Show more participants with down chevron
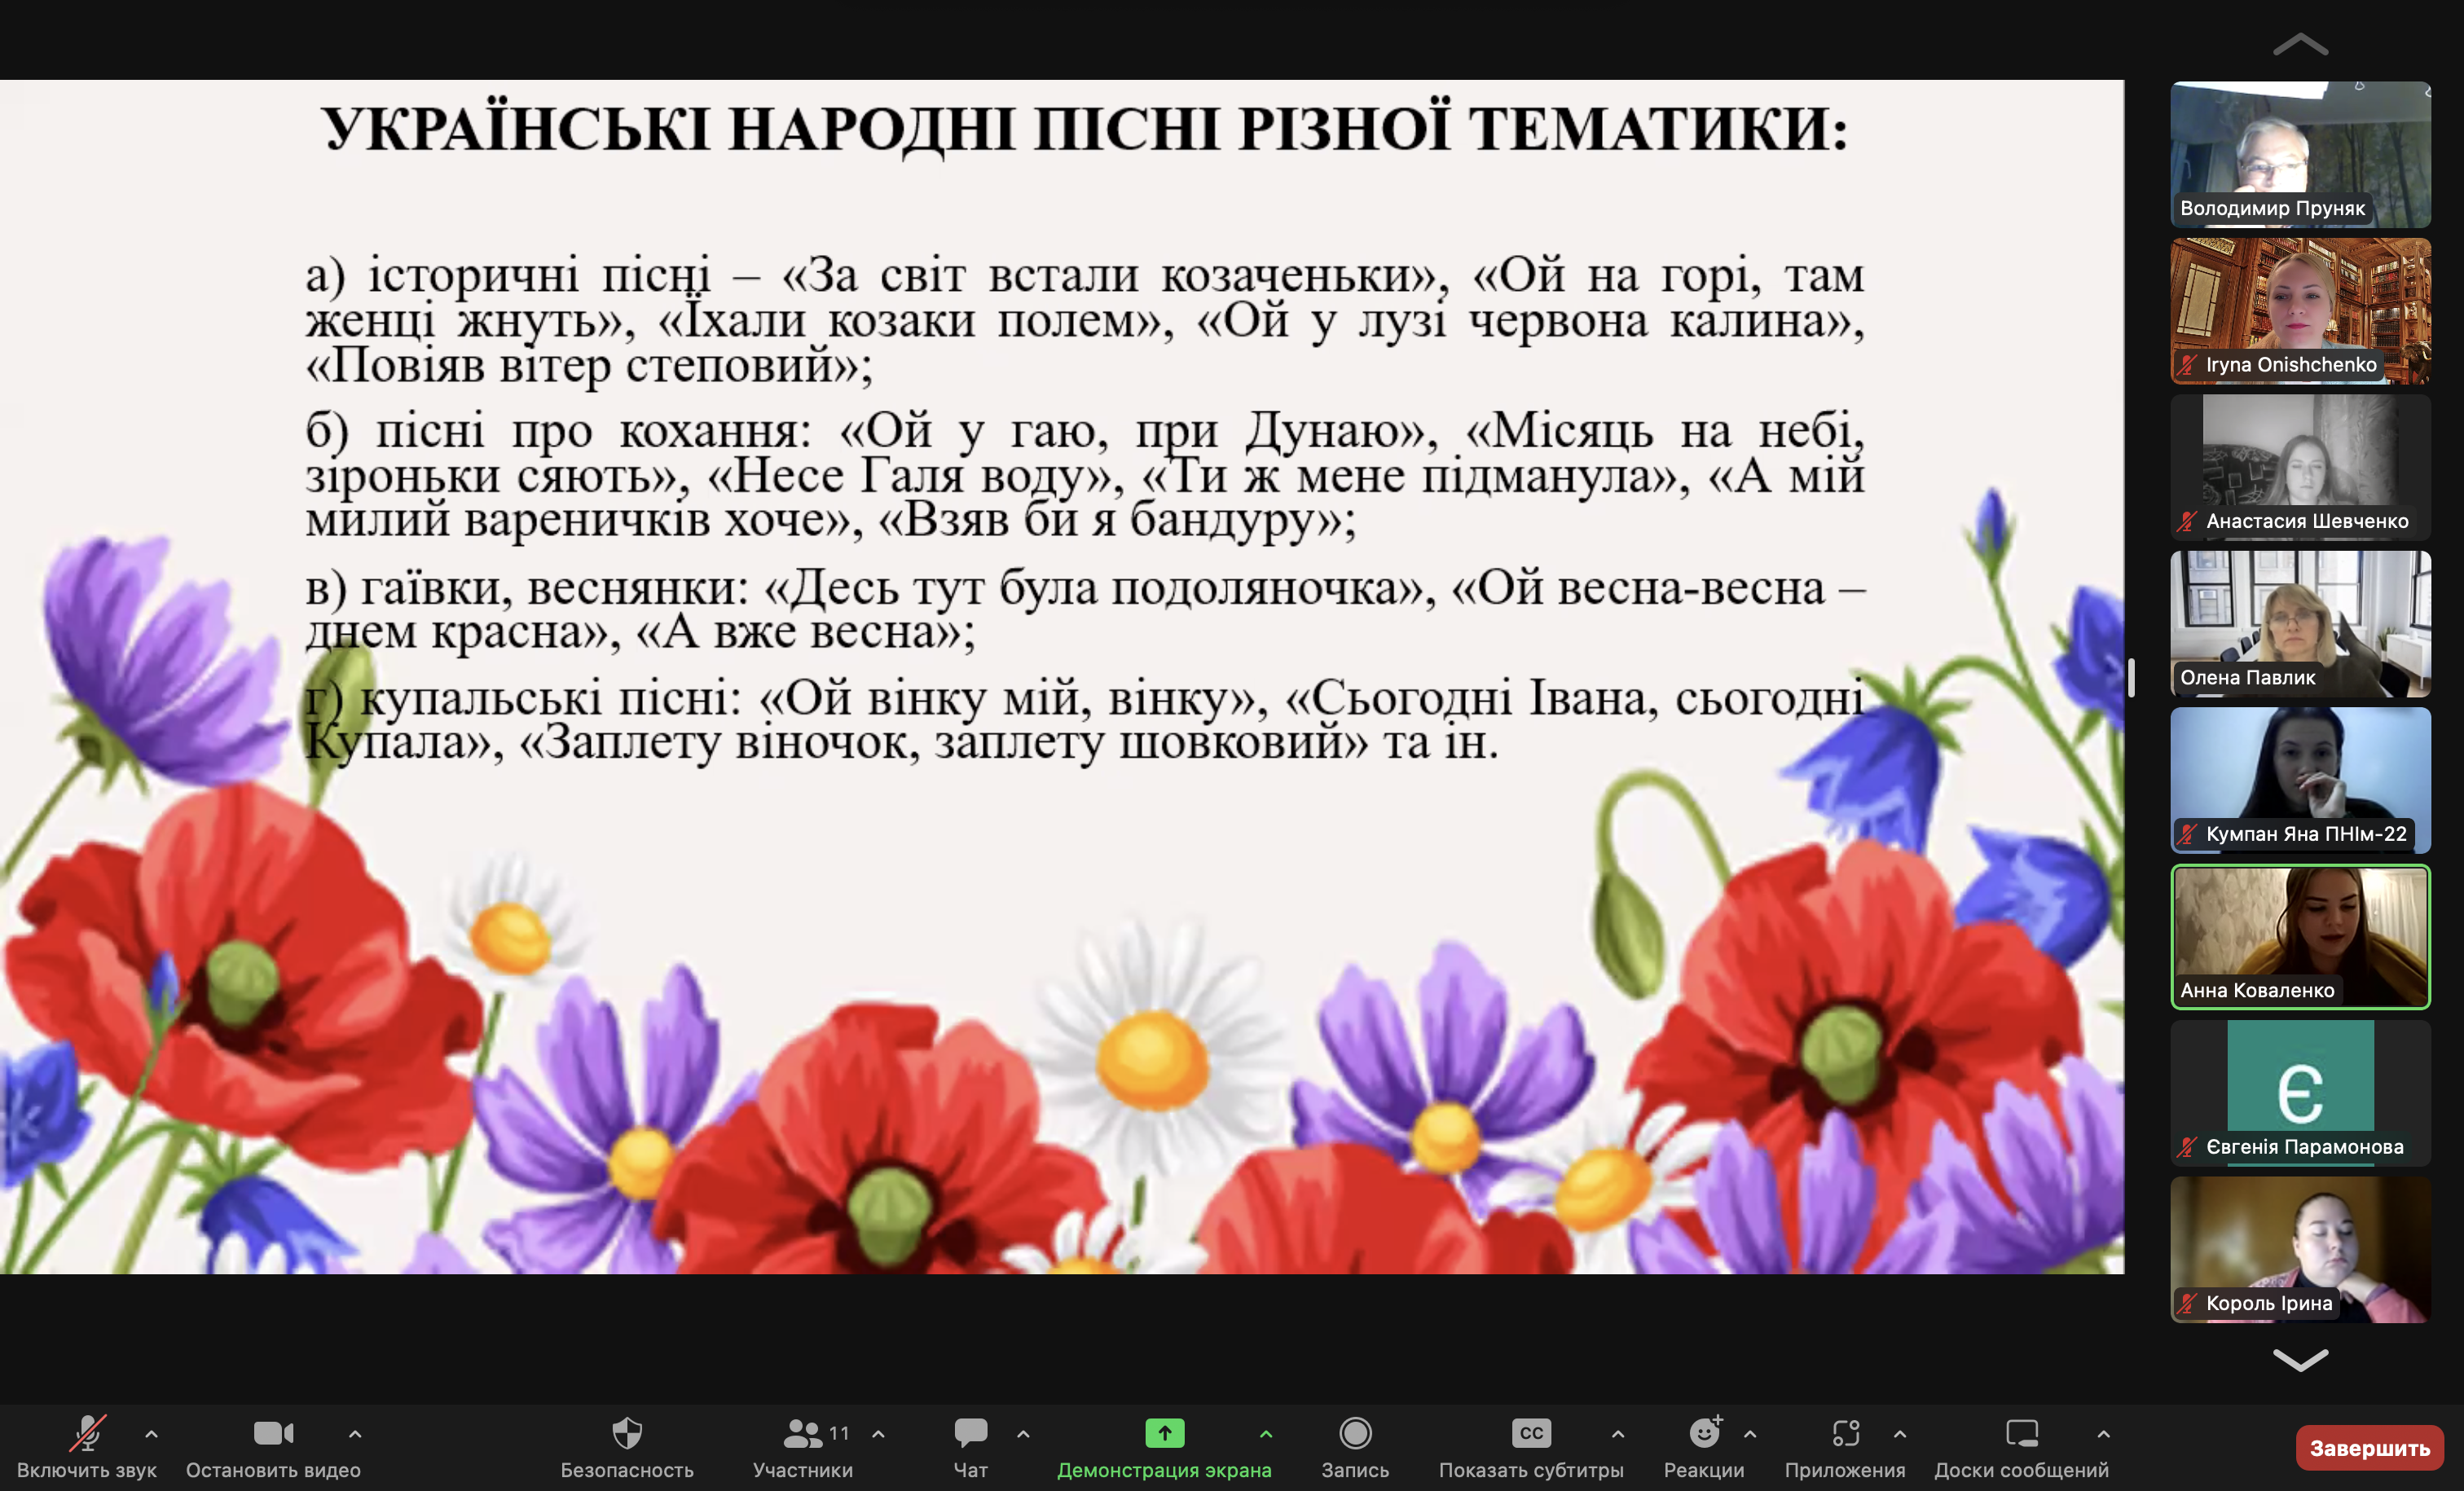The width and height of the screenshot is (2464, 1491). (x=2300, y=1359)
